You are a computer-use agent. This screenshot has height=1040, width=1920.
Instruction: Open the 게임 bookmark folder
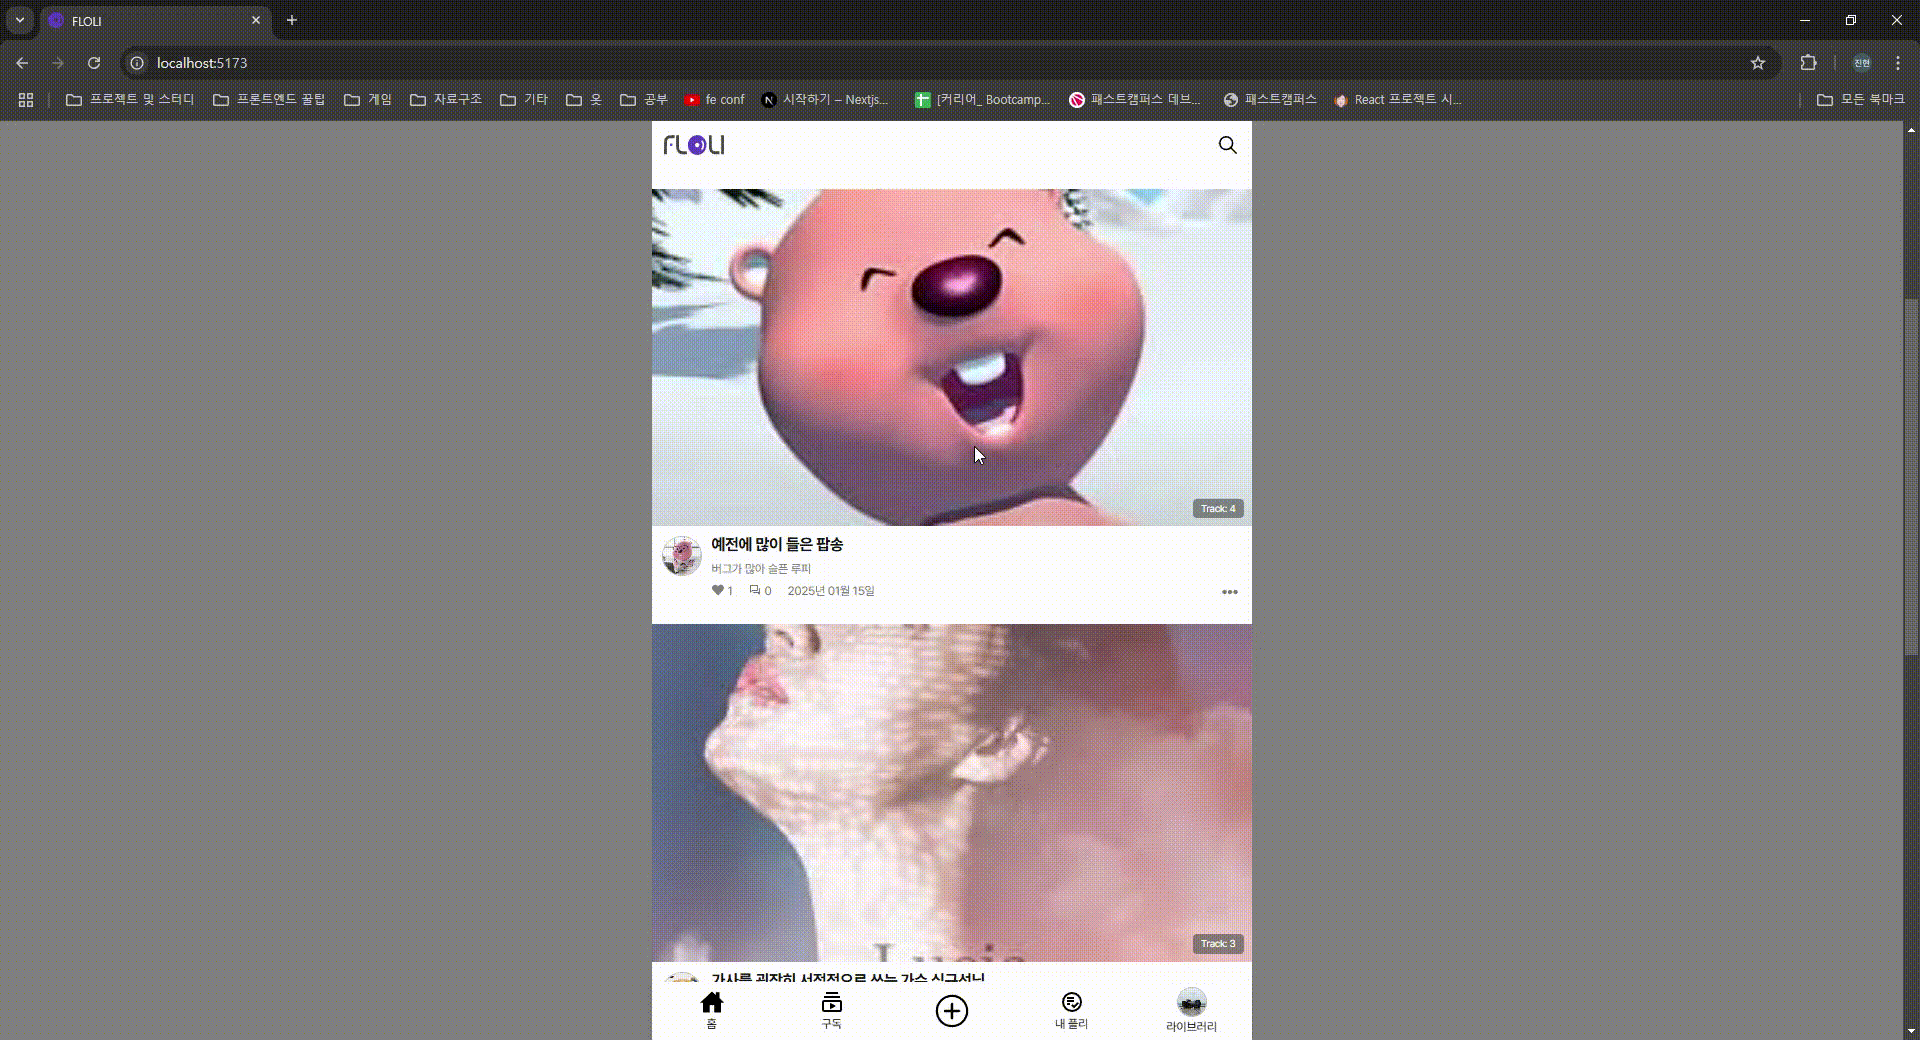(x=368, y=100)
